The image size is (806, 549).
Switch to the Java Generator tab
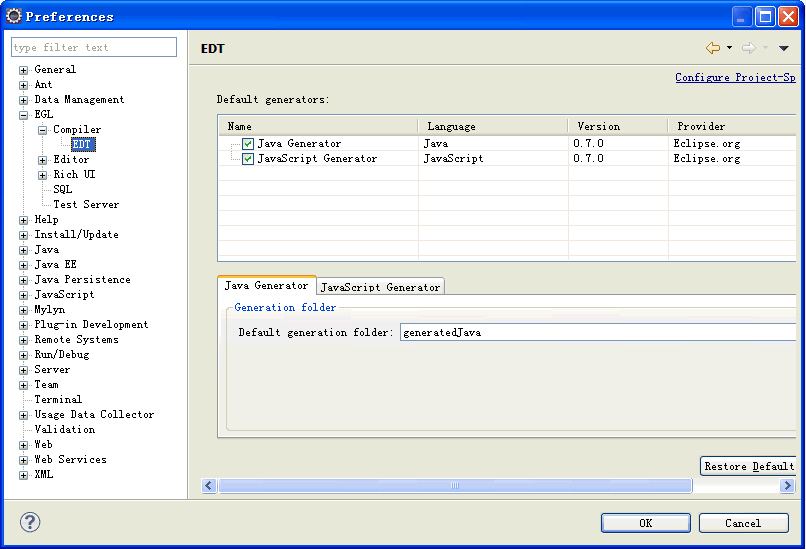pos(266,285)
